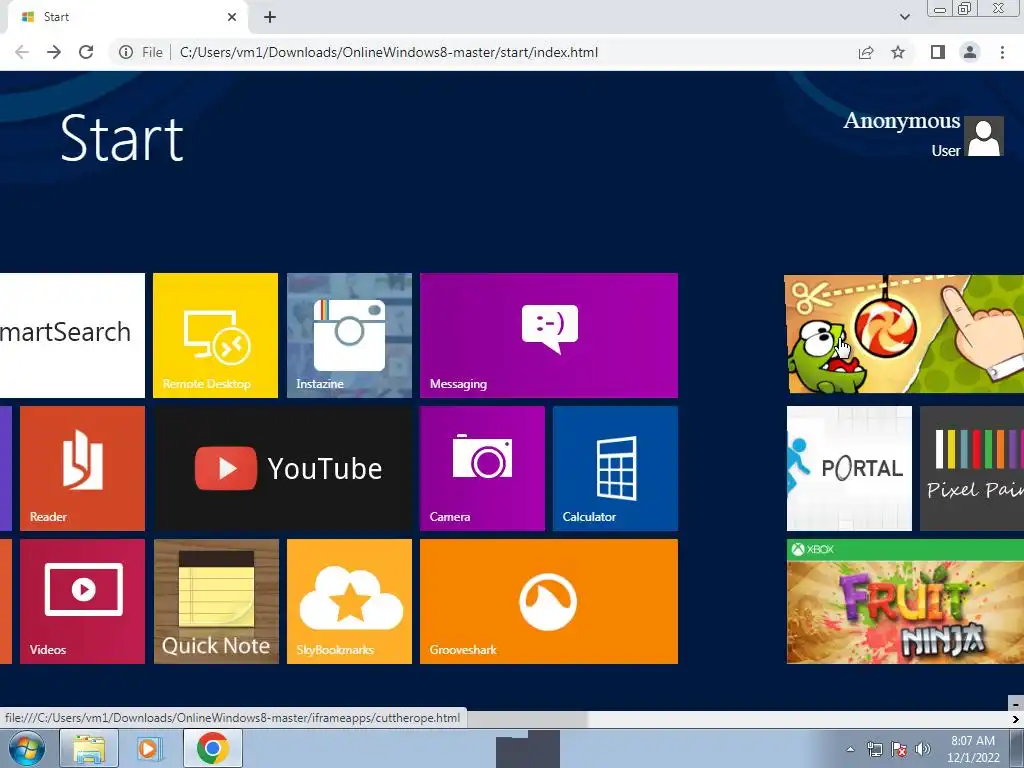Open Action Center flag icon
The width and height of the screenshot is (1024, 768).
pos(899,749)
